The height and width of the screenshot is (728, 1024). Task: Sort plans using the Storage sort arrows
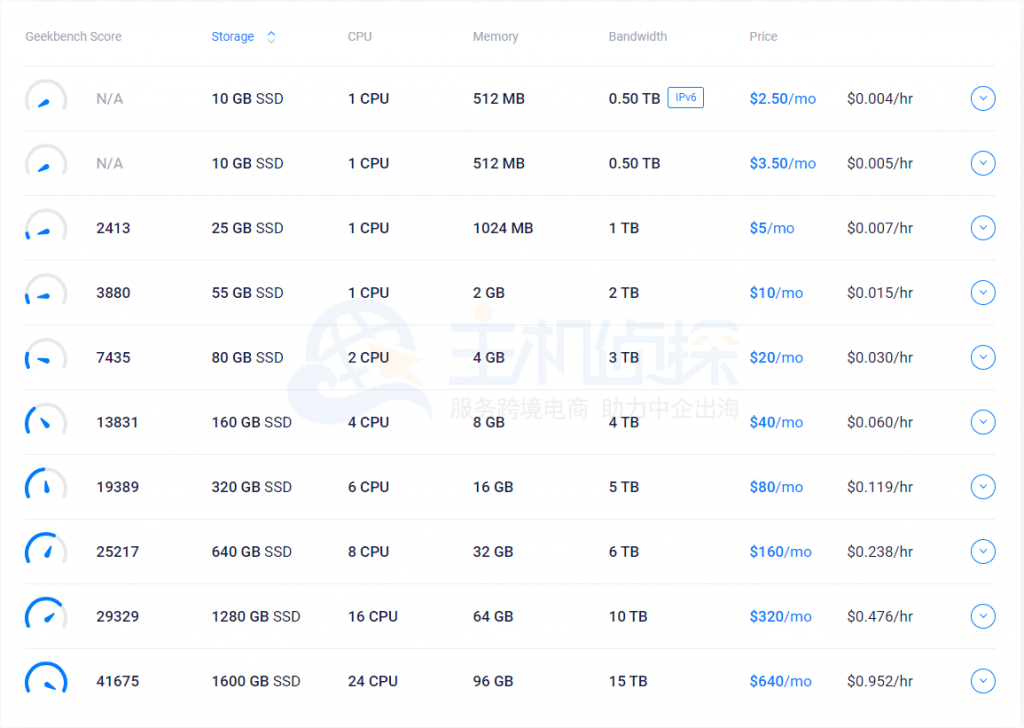[x=271, y=37]
